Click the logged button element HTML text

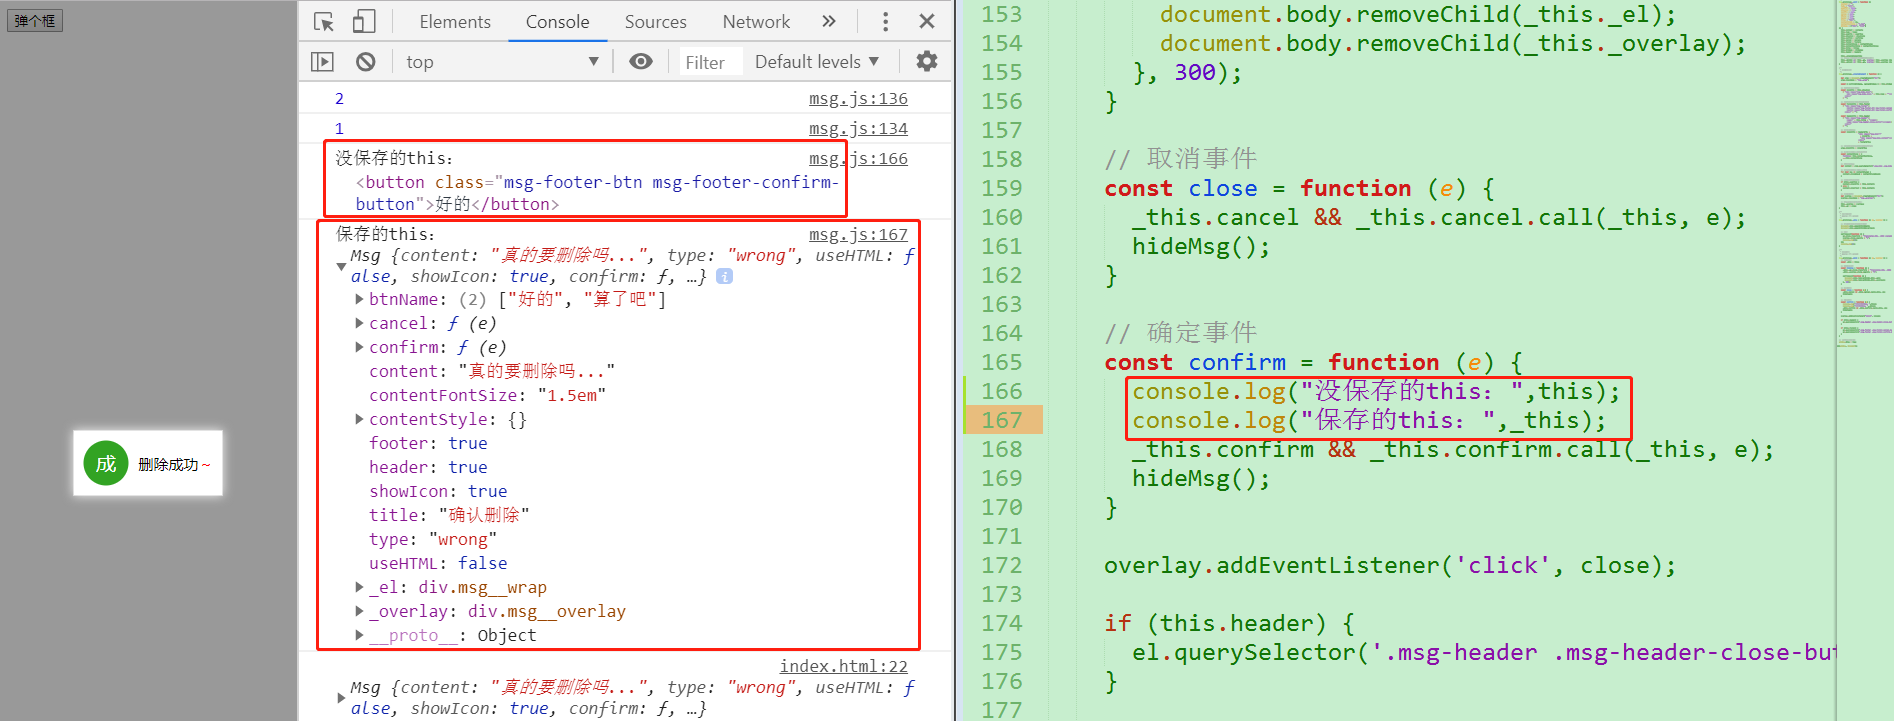(597, 193)
